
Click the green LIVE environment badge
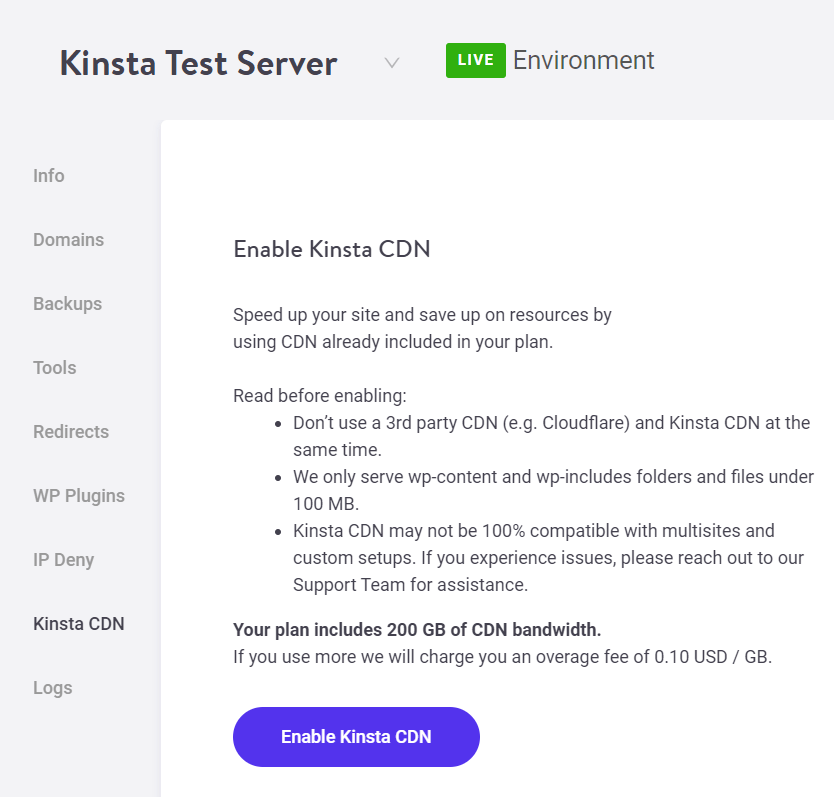[476, 61]
